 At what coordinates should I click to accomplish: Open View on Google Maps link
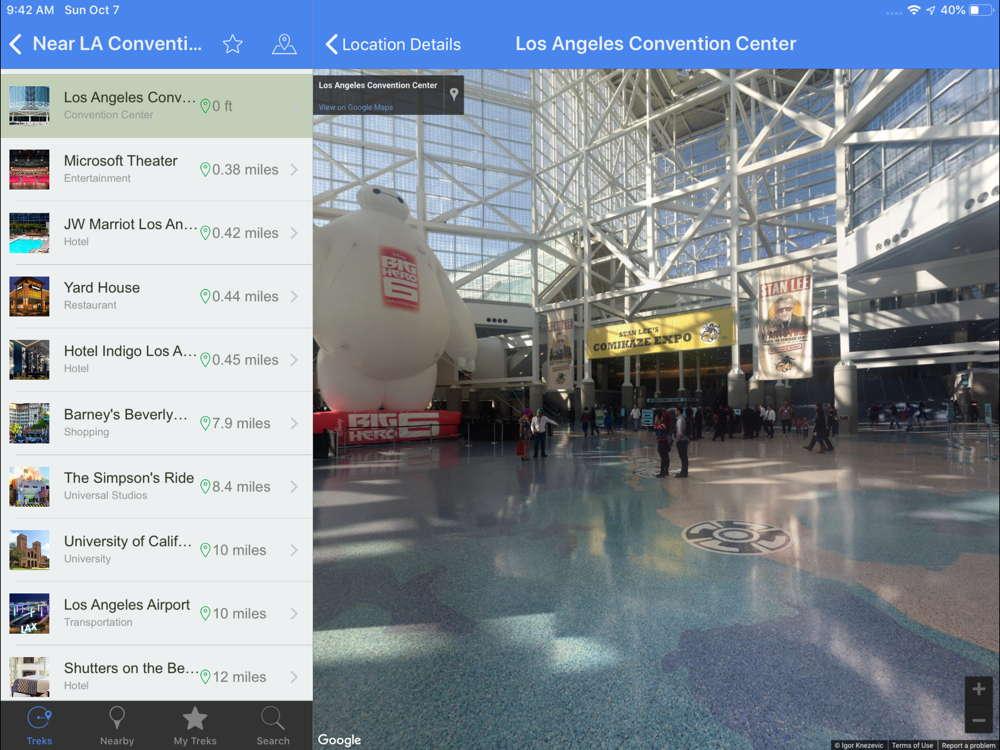(356, 107)
